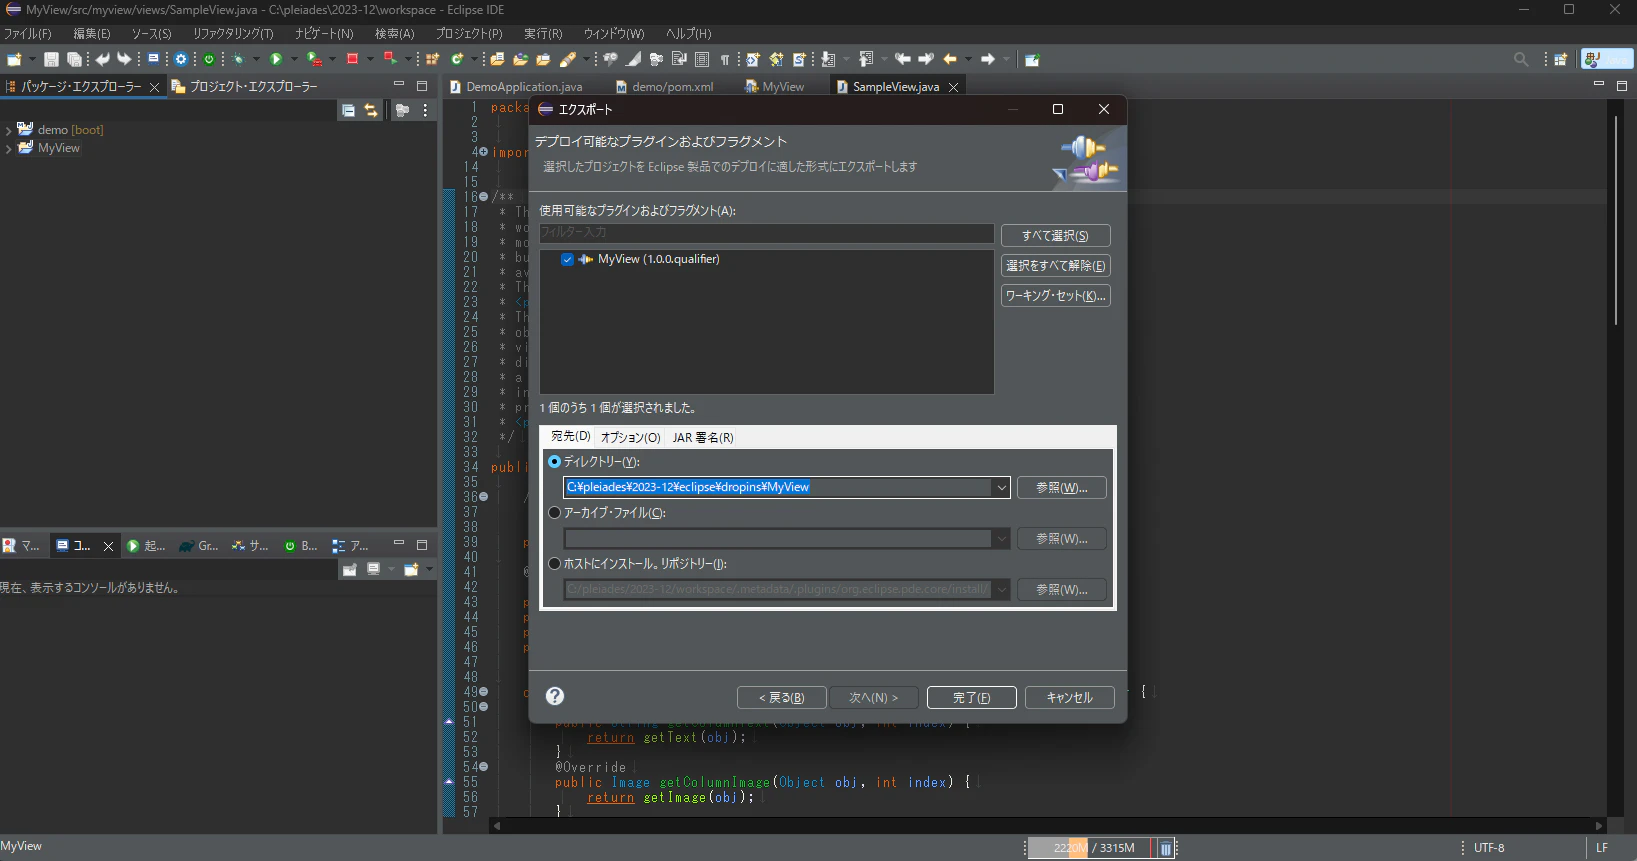The height and width of the screenshot is (861, 1637).
Task: Expand the demo [boot] project tree node
Action: coord(9,130)
